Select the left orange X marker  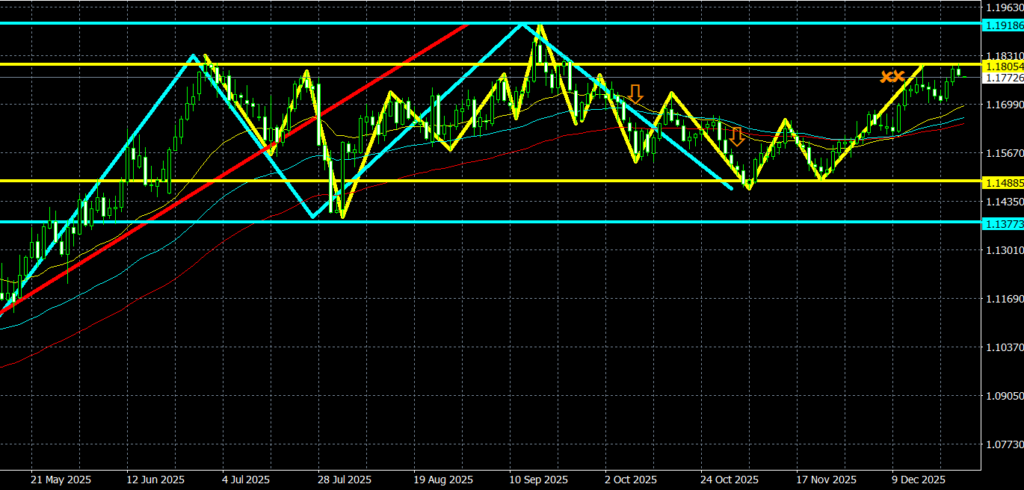[x=886, y=76]
